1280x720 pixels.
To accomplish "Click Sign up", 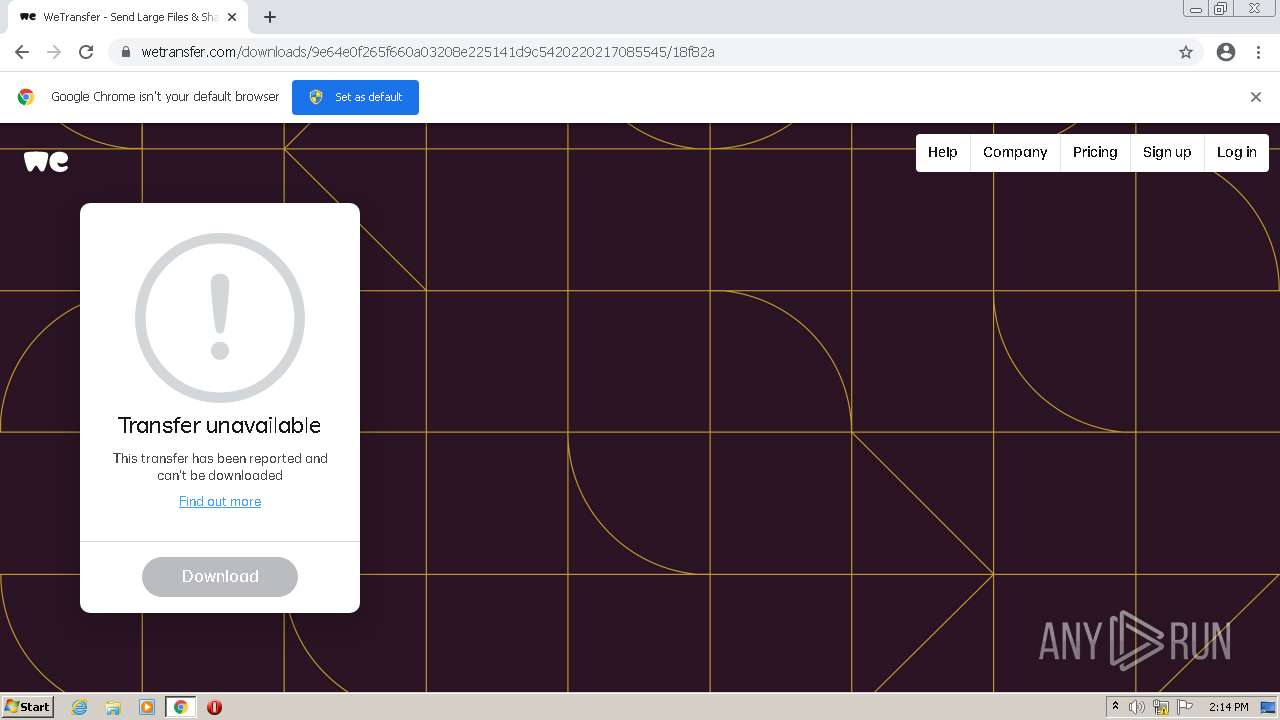I will point(1167,152).
